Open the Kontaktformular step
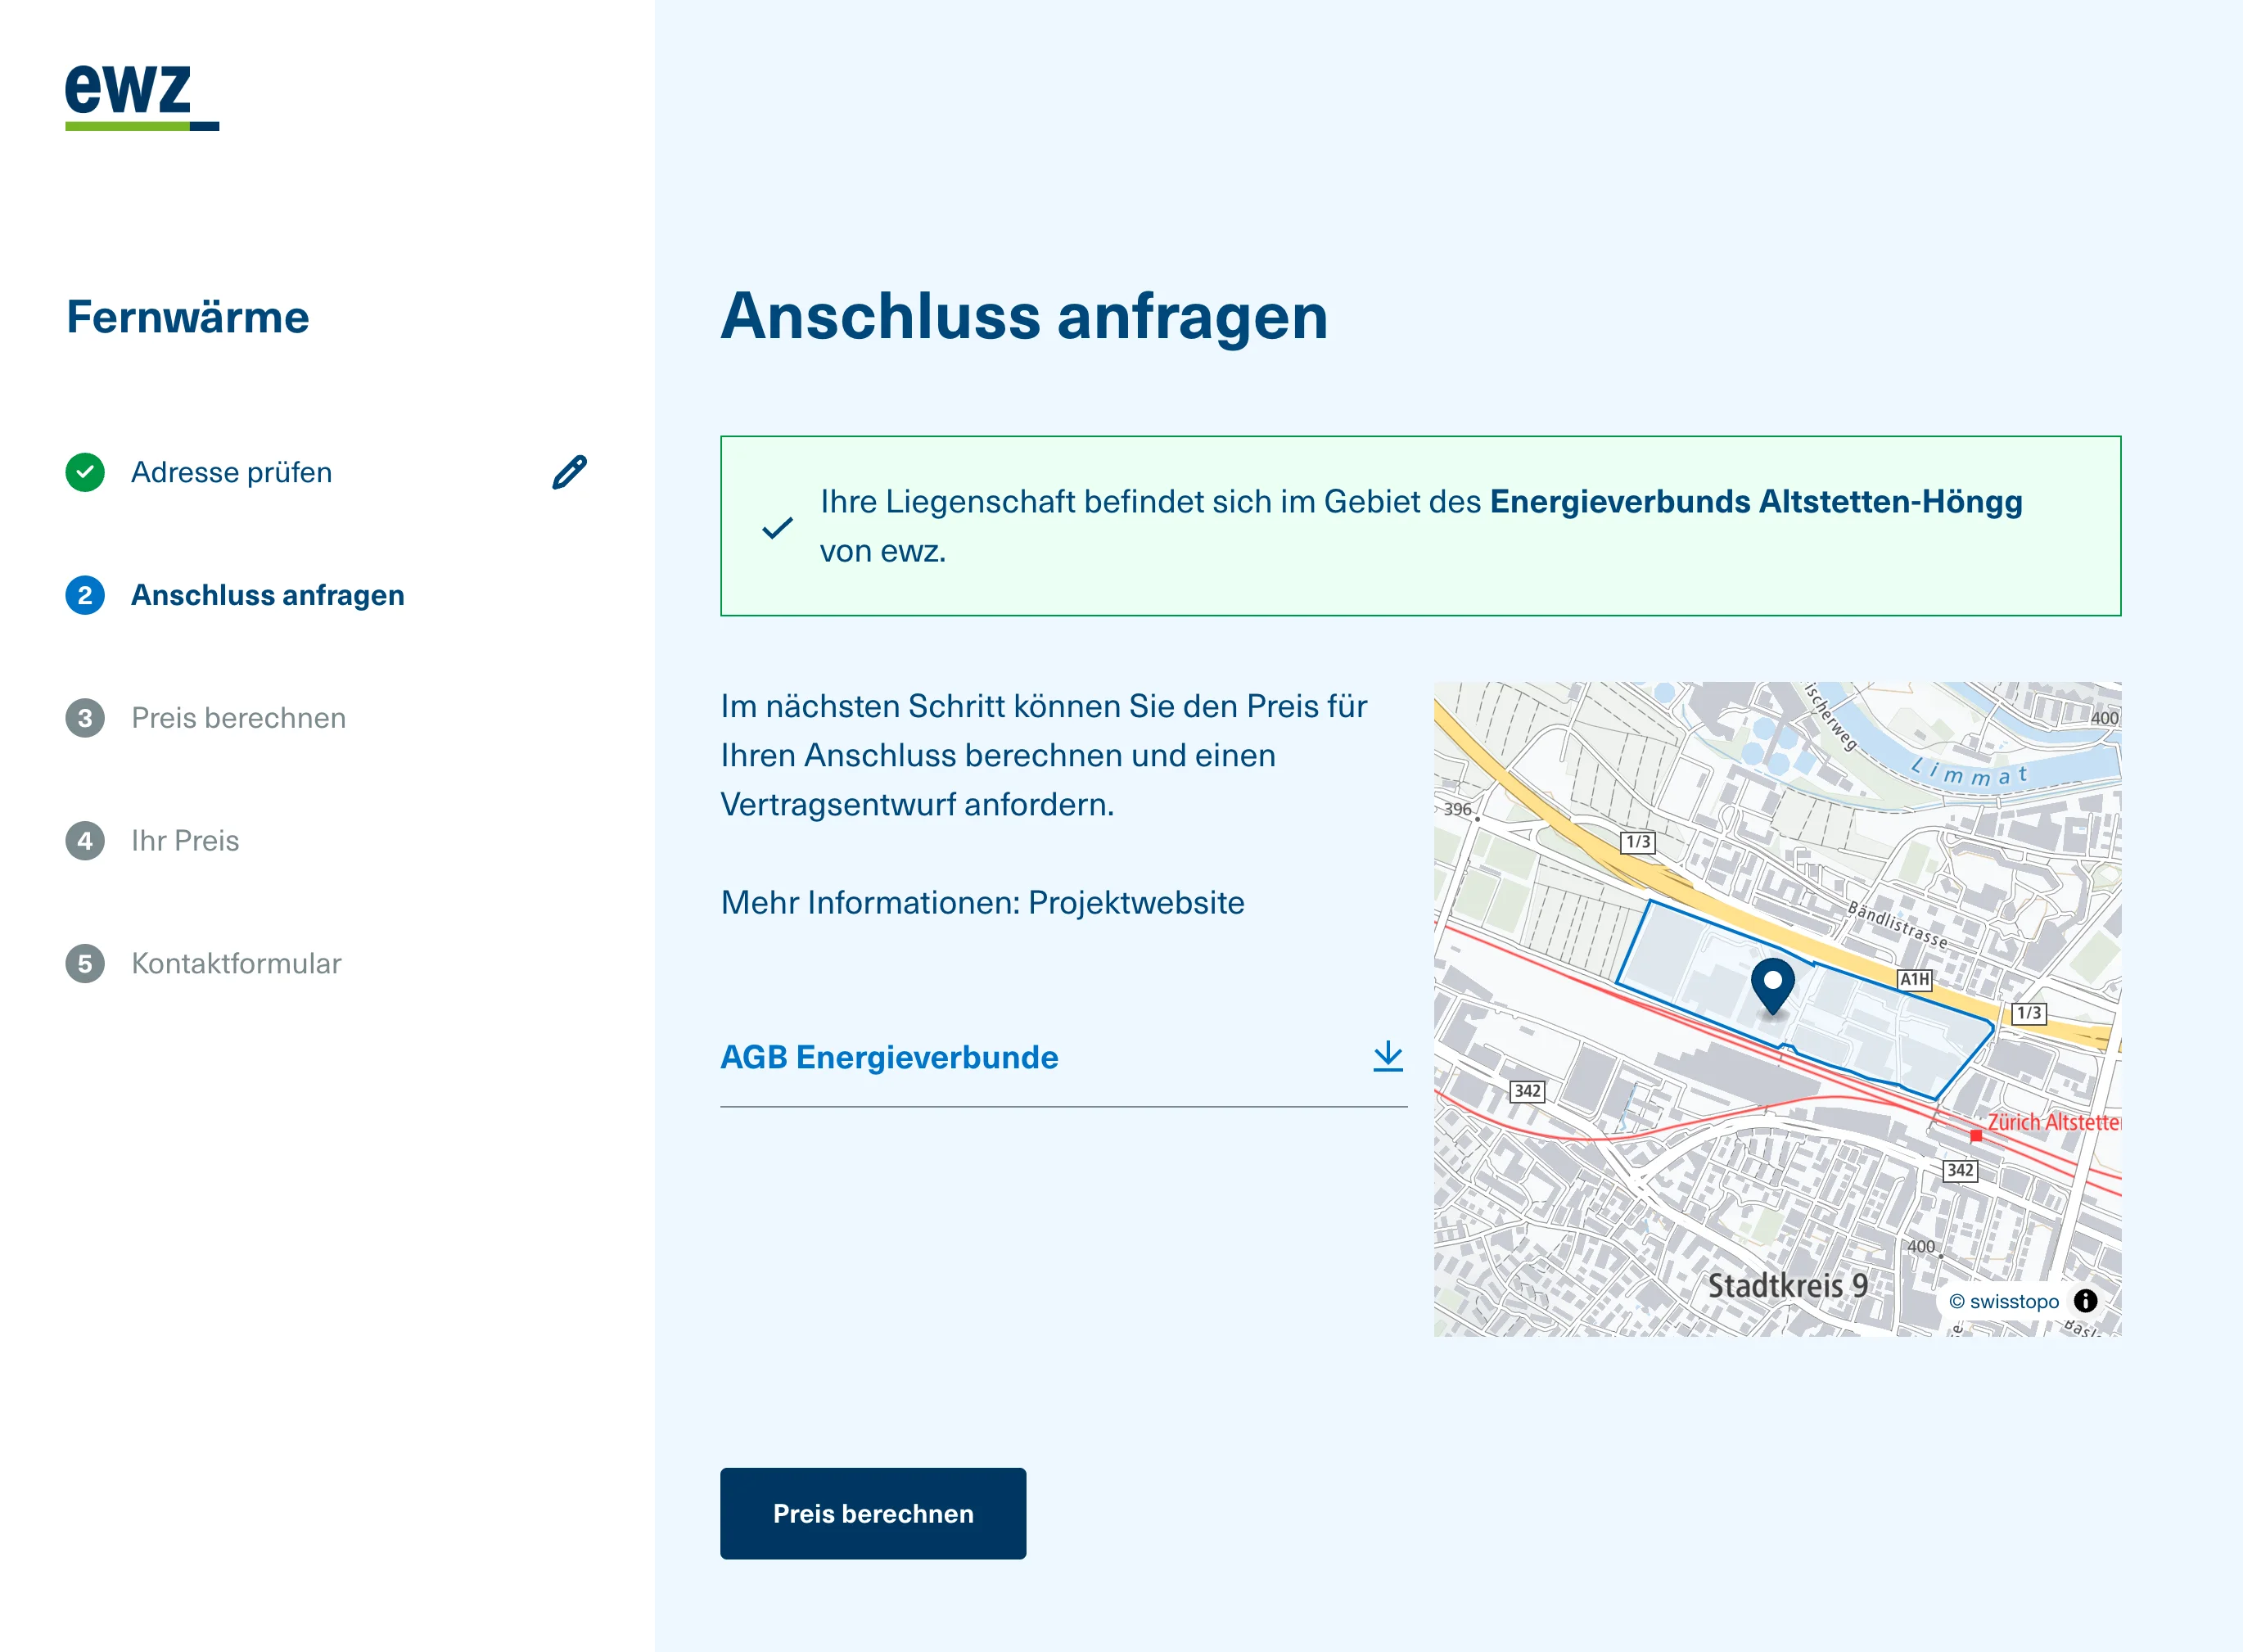 point(236,964)
